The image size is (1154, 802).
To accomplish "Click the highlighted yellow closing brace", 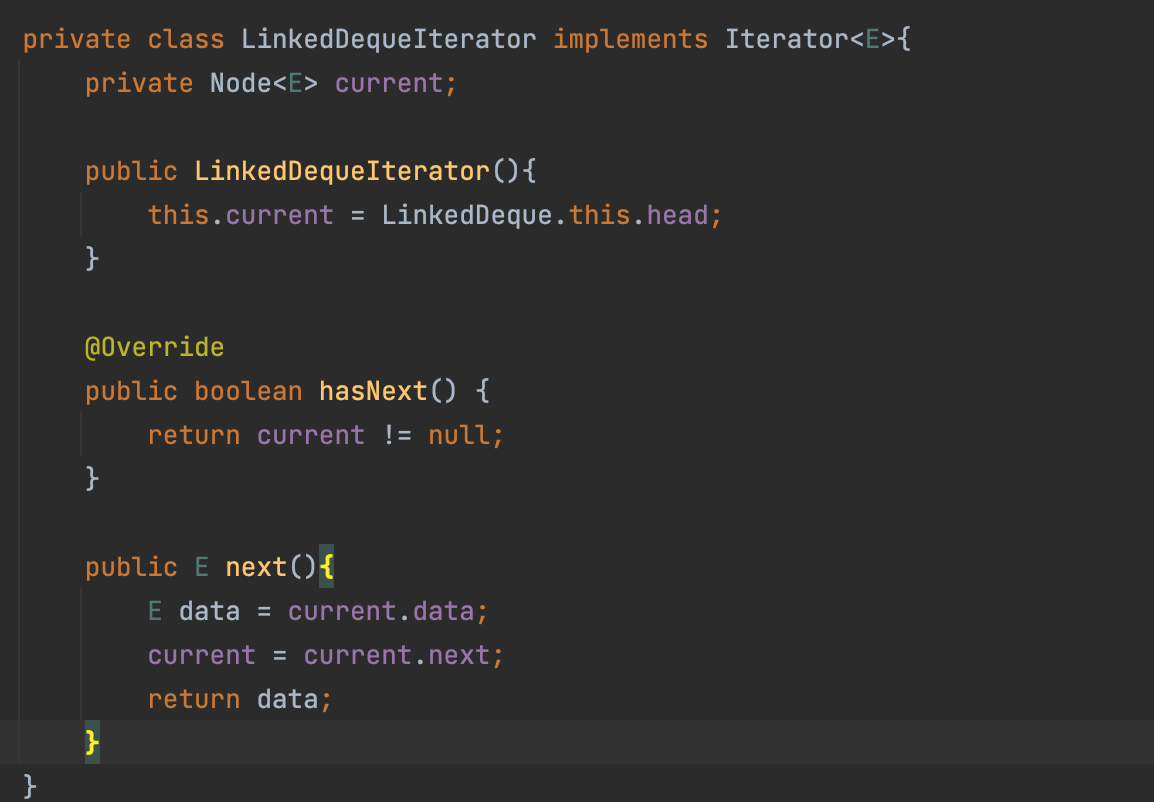I will [92, 743].
